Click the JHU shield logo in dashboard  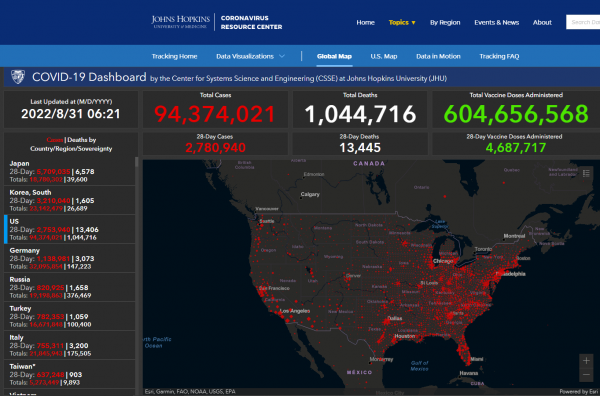coord(18,77)
